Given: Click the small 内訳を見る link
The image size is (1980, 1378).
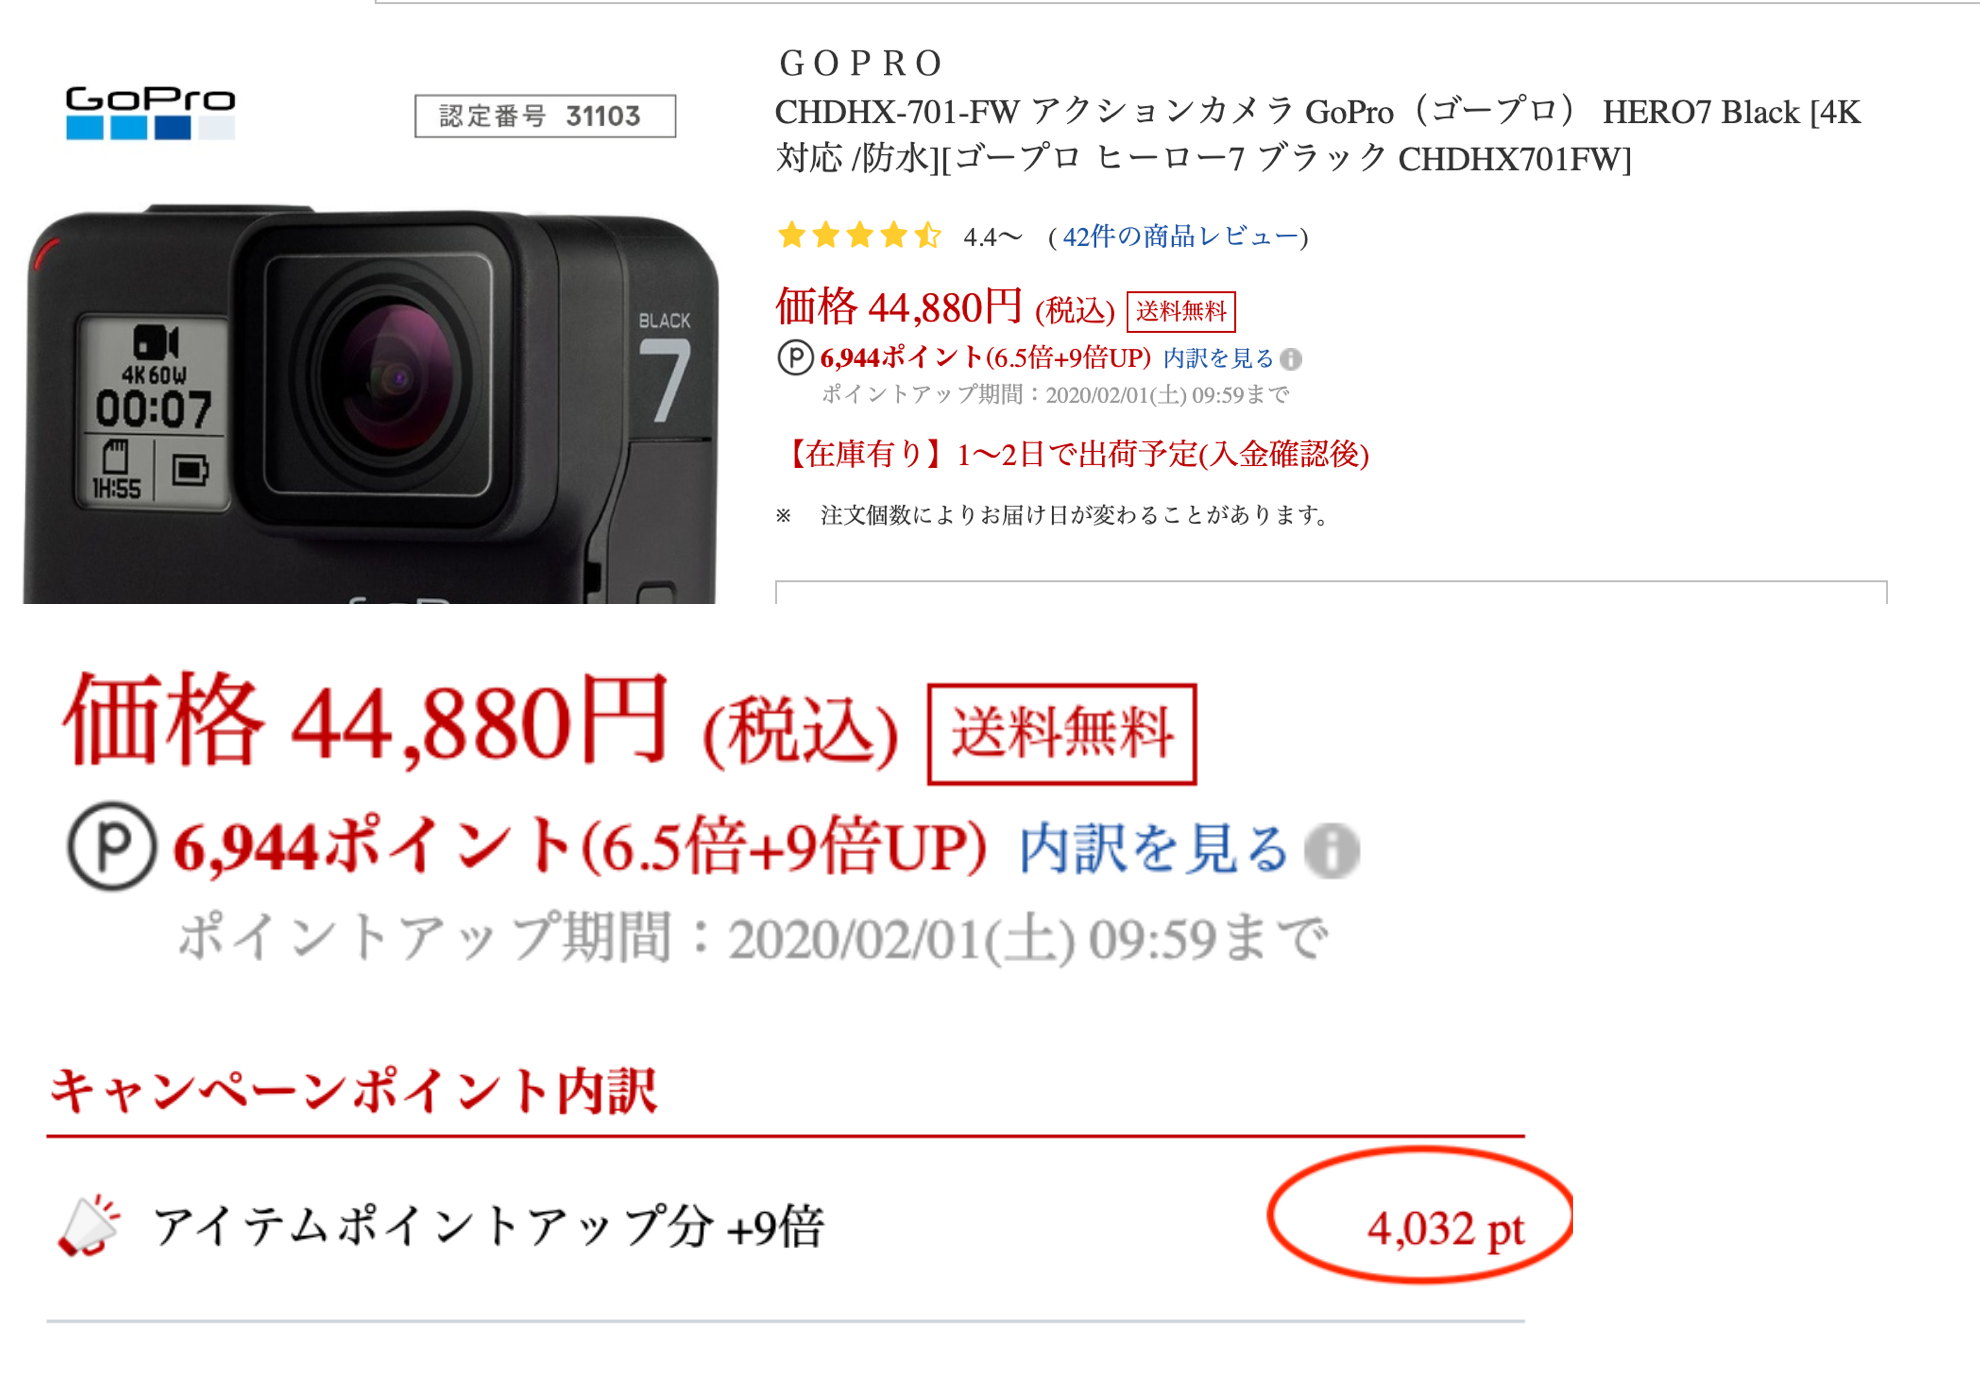Looking at the screenshot, I should click(x=1218, y=358).
